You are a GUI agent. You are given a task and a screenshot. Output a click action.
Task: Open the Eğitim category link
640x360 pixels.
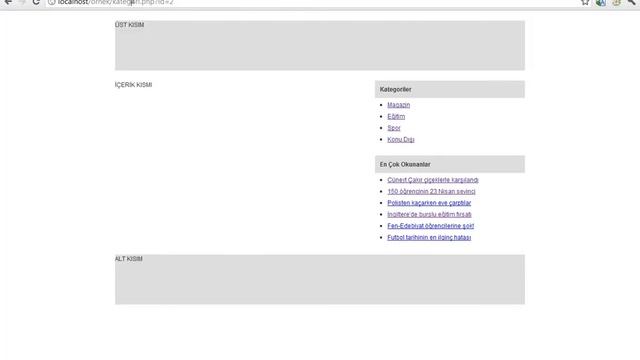396,116
